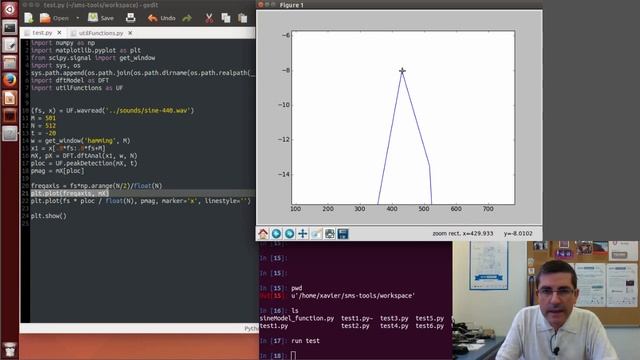Click the highlighted plt.plot(freqaxis, mX) line

[70, 193]
